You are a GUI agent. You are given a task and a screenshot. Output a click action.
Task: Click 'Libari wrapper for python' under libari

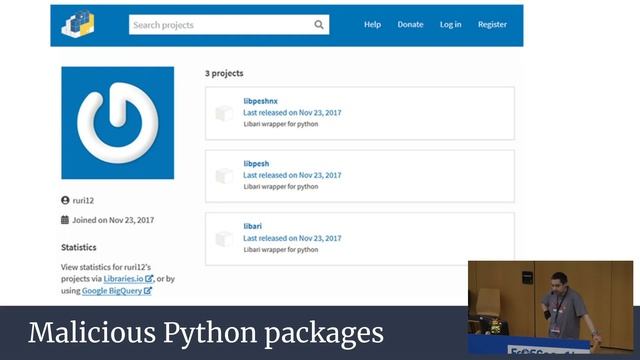click(281, 249)
